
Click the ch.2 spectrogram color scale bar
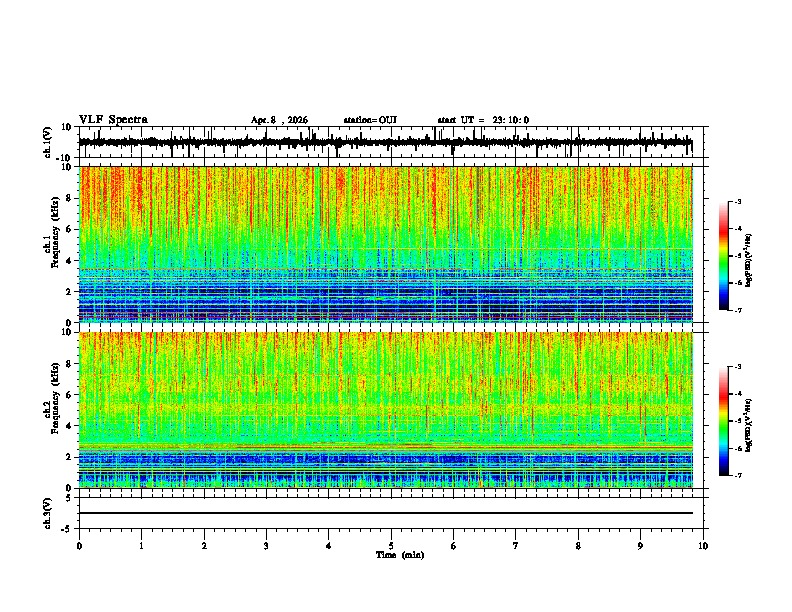click(x=723, y=421)
